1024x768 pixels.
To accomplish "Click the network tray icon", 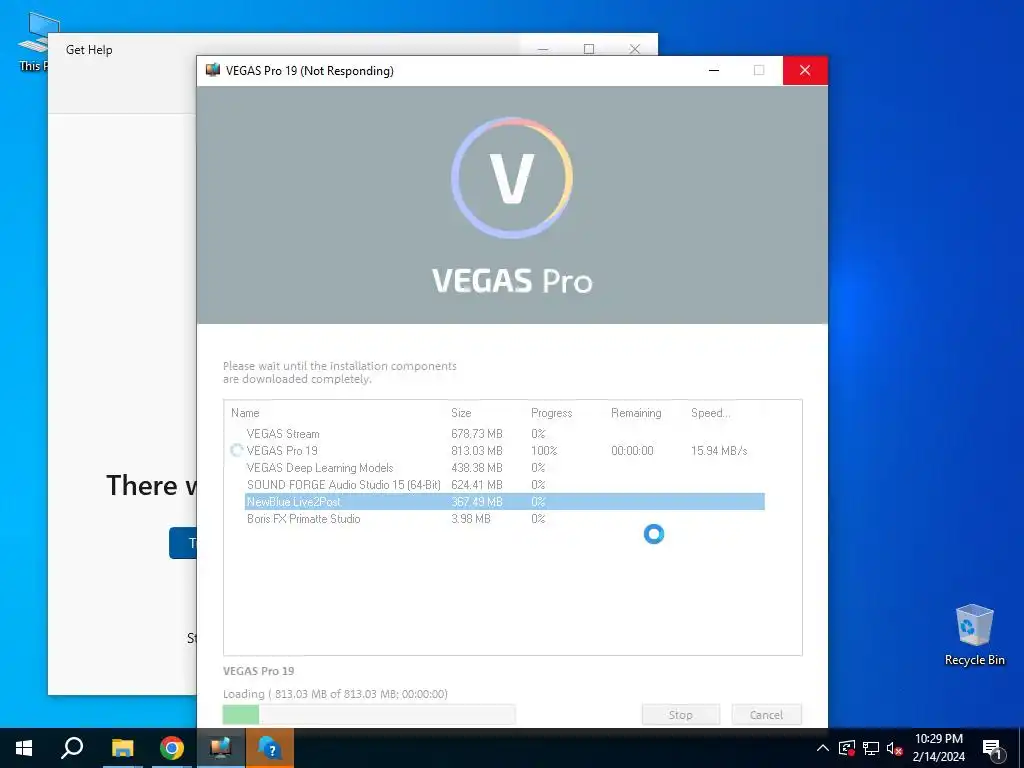I will tap(871, 748).
